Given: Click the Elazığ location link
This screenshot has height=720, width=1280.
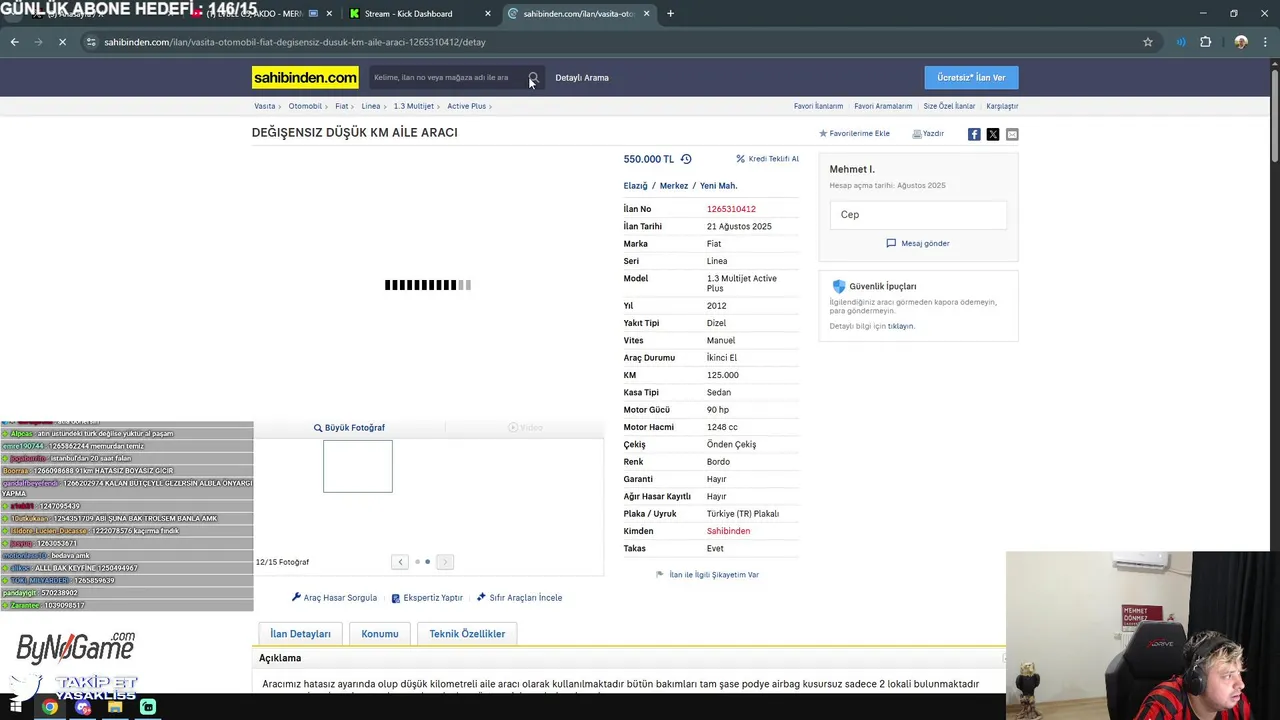Looking at the screenshot, I should (x=636, y=186).
